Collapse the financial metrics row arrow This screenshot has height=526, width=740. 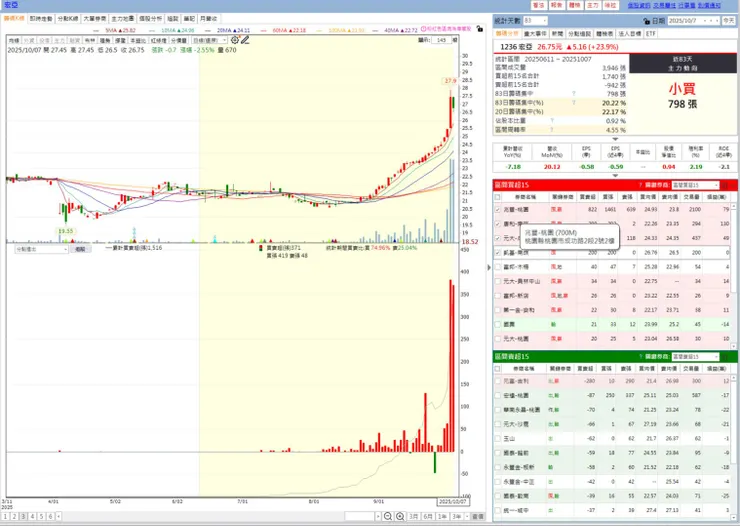[615, 175]
